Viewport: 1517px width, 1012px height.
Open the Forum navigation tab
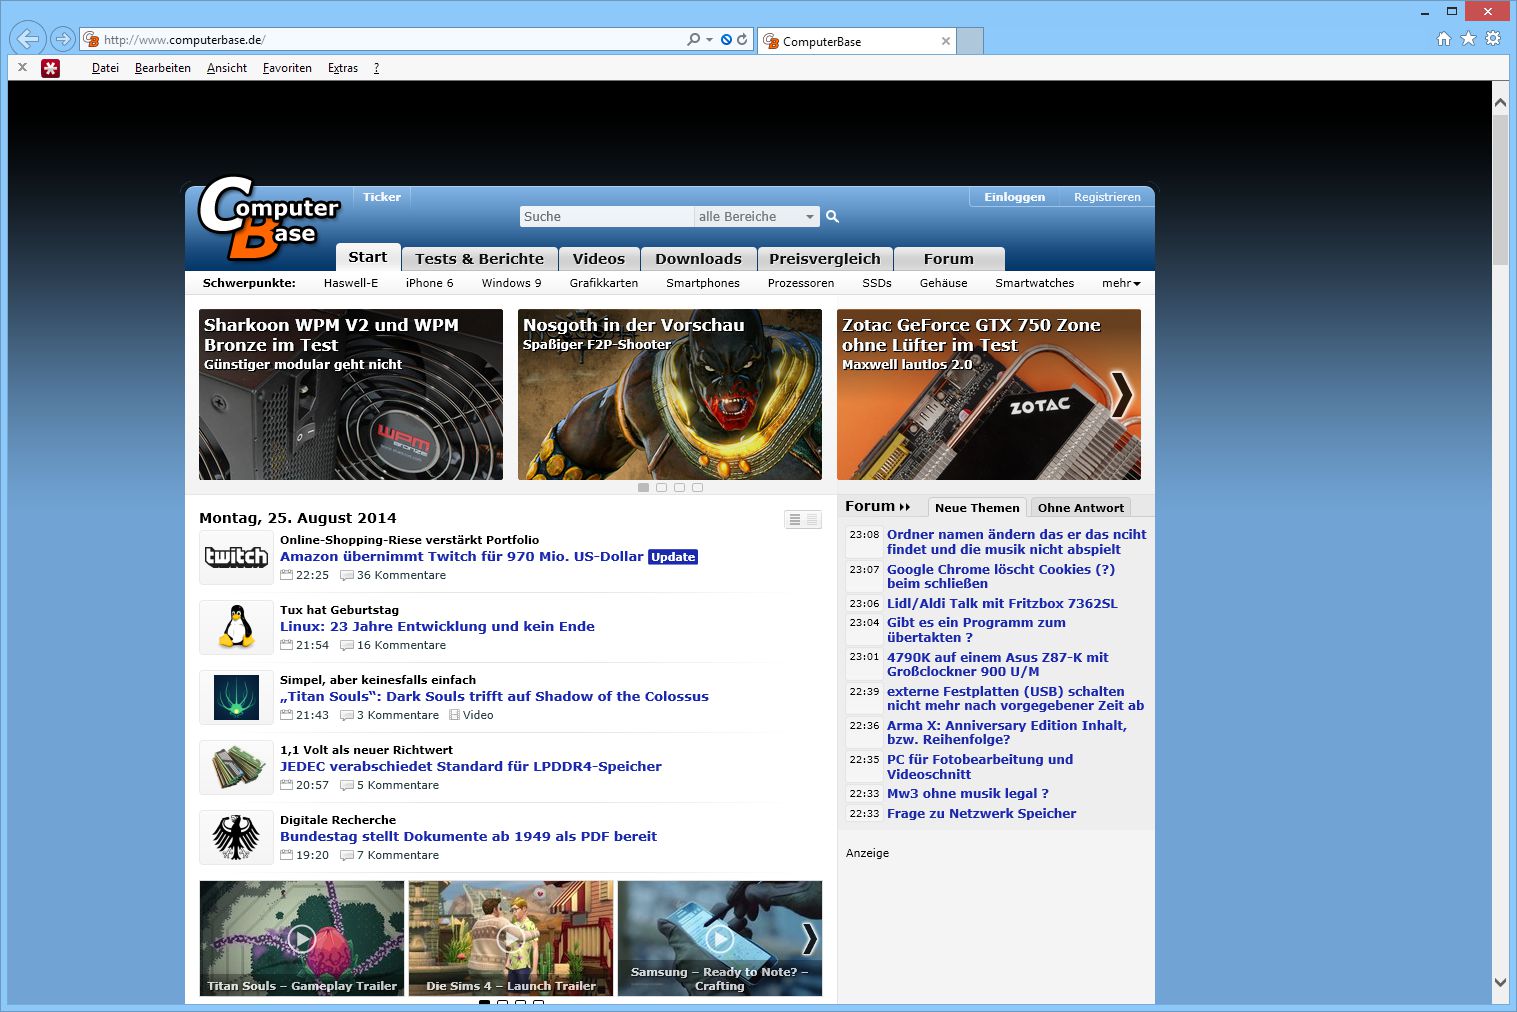click(948, 258)
